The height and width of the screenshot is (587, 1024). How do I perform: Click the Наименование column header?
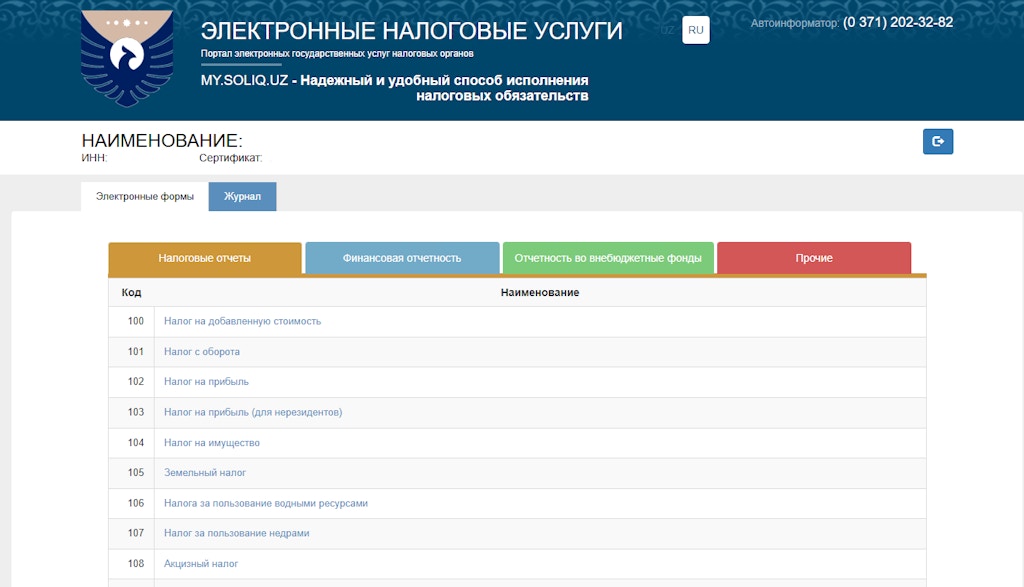[540, 292]
